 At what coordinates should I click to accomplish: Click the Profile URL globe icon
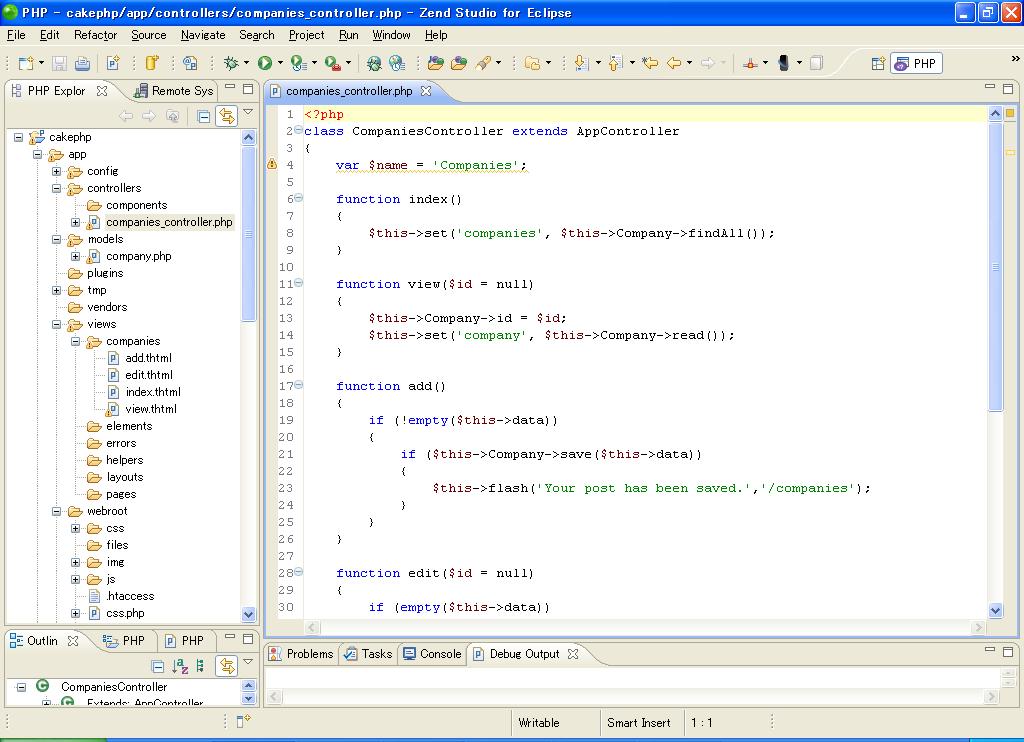click(396, 63)
